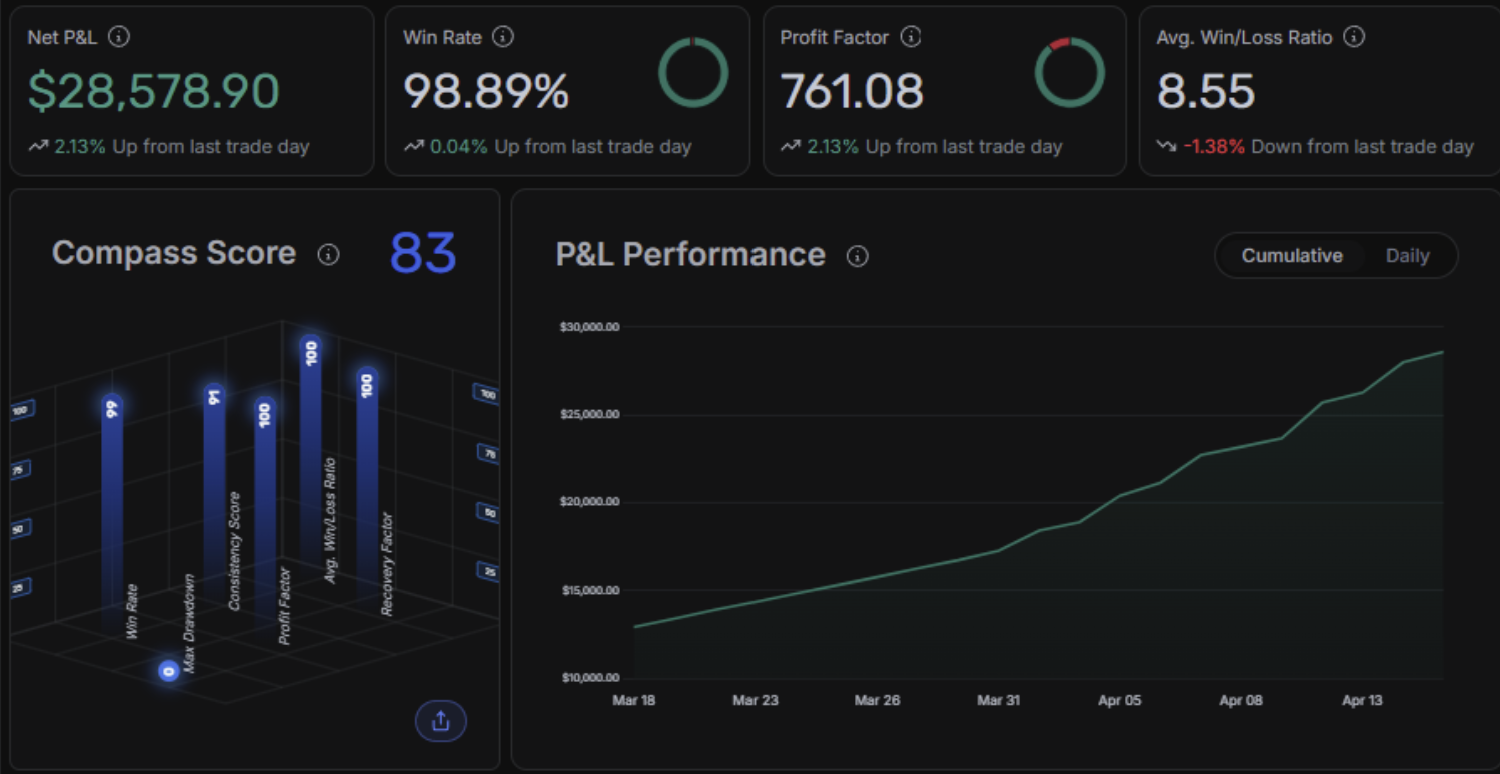Click "2.13%" change under Net P&L
Viewport: 1500px width, 774px height.
(81, 147)
